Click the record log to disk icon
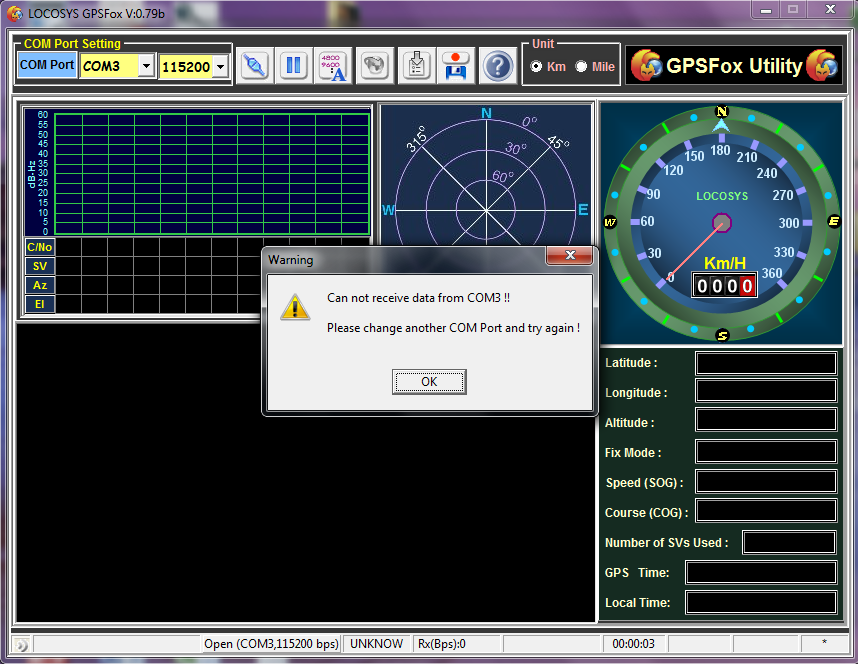Image resolution: width=858 pixels, height=664 pixels. tap(455, 66)
